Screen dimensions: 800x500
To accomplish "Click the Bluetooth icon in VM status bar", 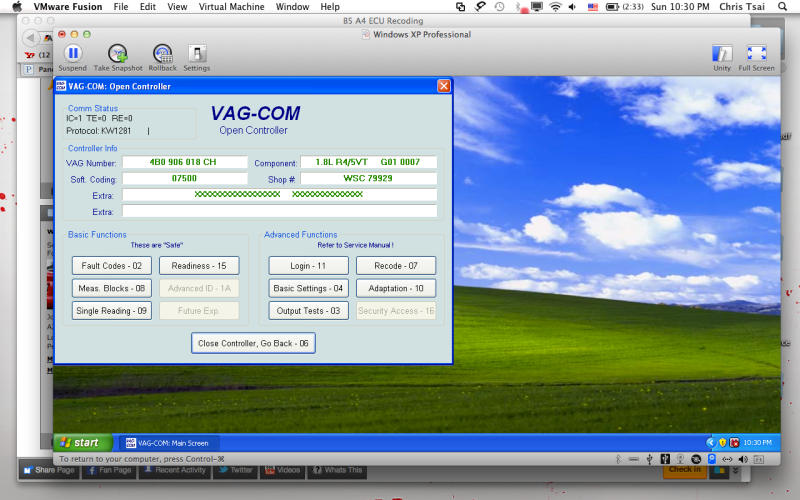I will tap(618, 459).
